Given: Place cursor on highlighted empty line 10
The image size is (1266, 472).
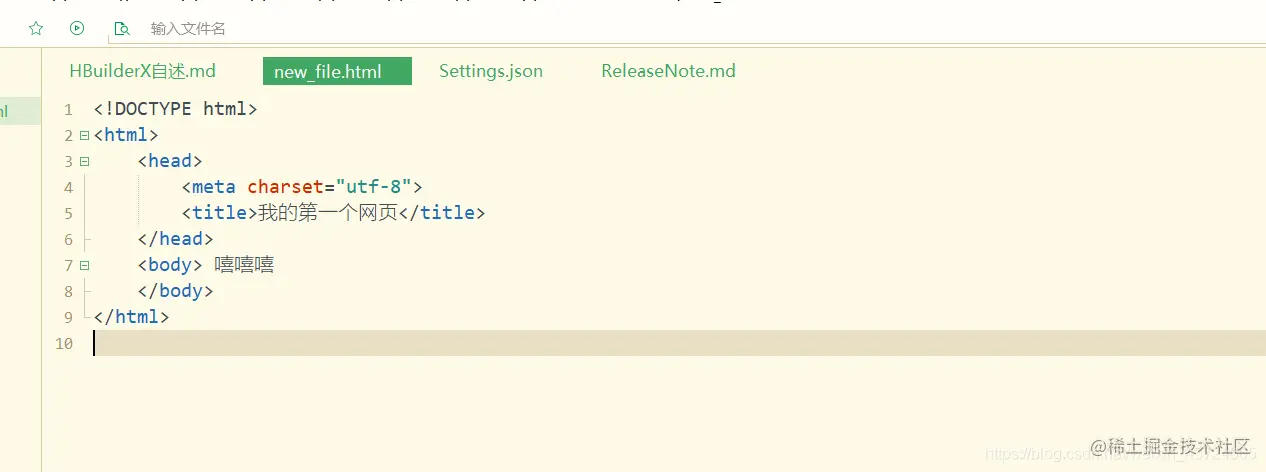Looking at the screenshot, I should 679,343.
